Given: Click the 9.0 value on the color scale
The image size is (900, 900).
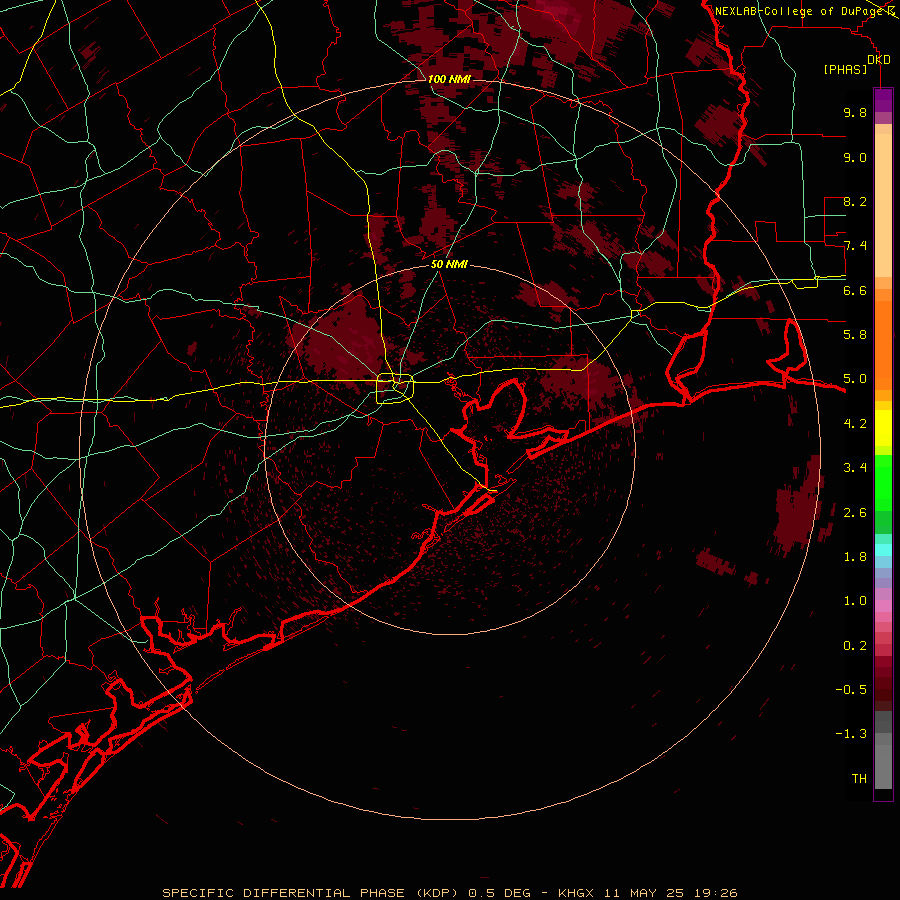Looking at the screenshot, I should click(855, 157).
